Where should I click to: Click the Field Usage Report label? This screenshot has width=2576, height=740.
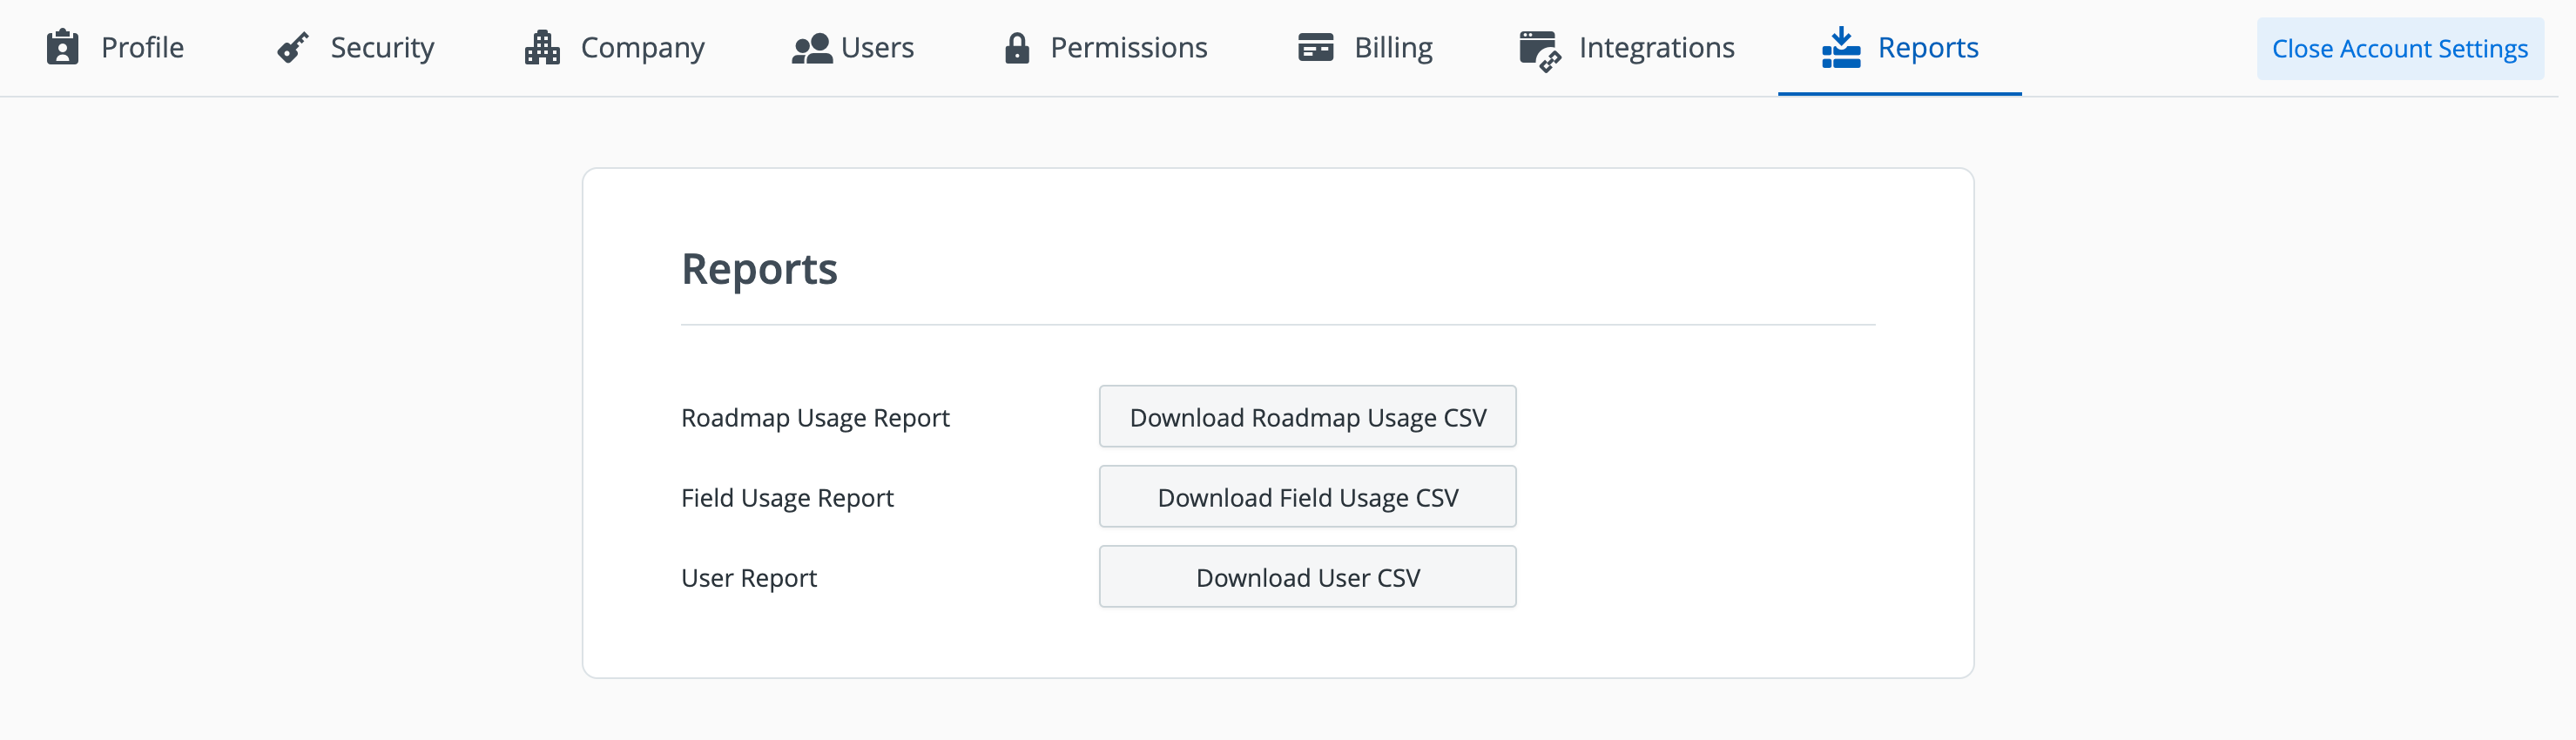787,498
